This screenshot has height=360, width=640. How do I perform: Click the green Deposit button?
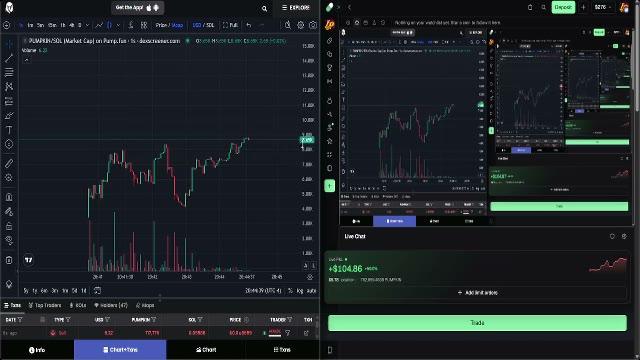563,7
